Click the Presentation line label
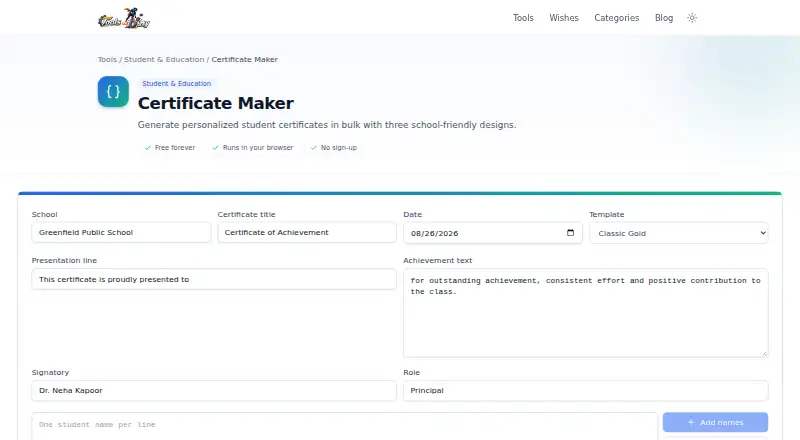This screenshot has width=800, height=440. (x=64, y=260)
